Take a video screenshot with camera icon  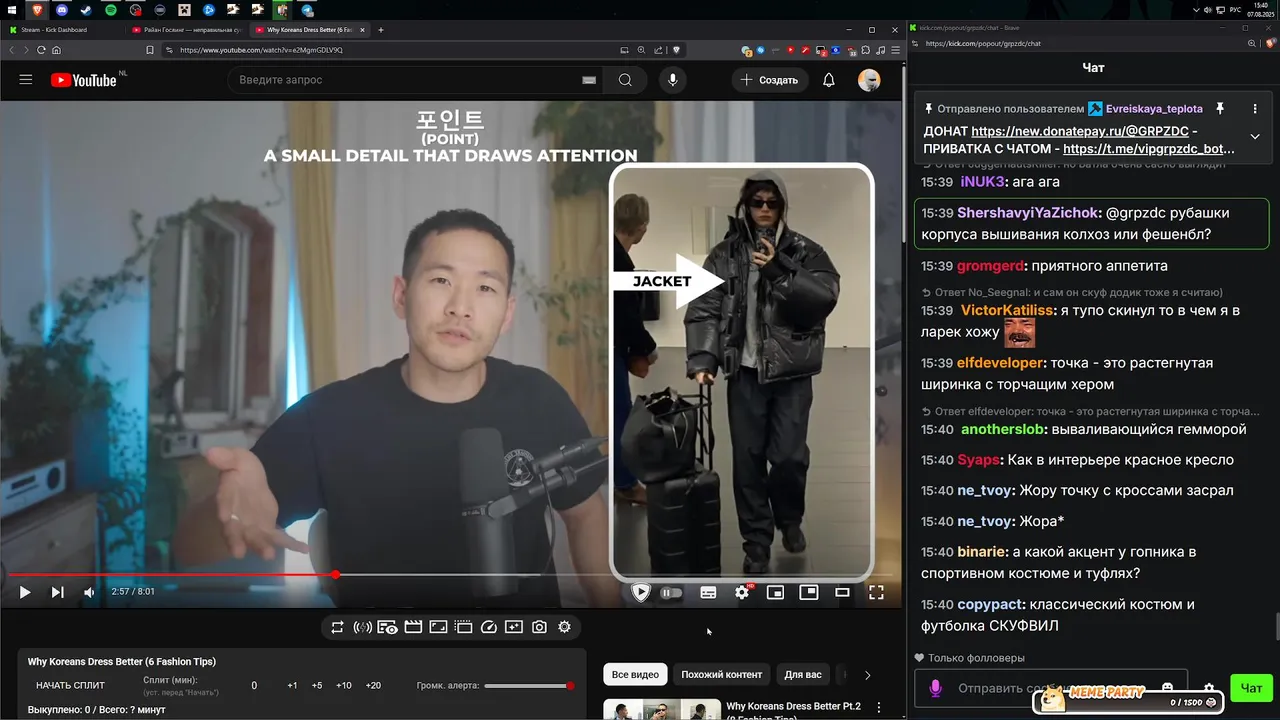(539, 627)
